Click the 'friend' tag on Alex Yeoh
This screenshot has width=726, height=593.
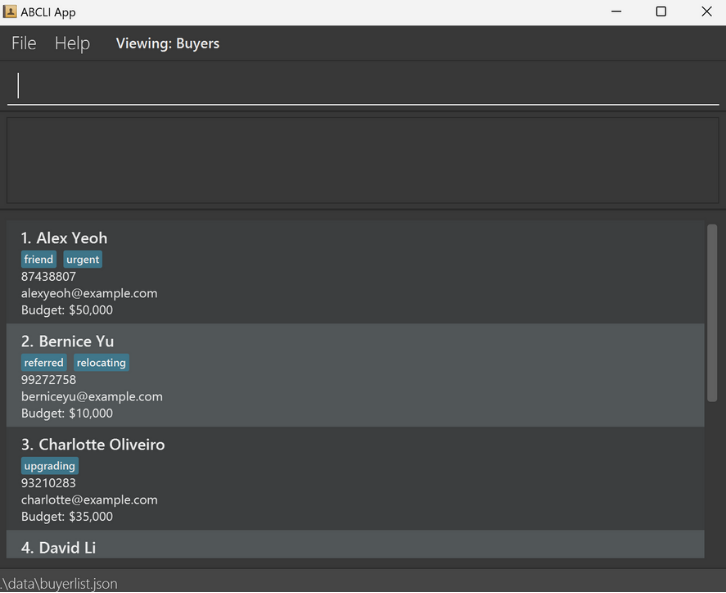point(39,259)
